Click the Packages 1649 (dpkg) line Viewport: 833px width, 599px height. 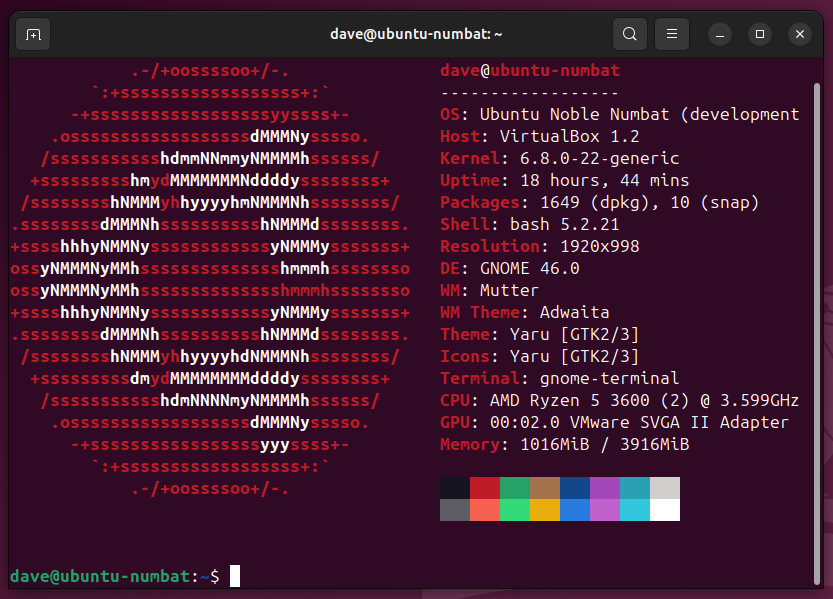click(x=599, y=202)
